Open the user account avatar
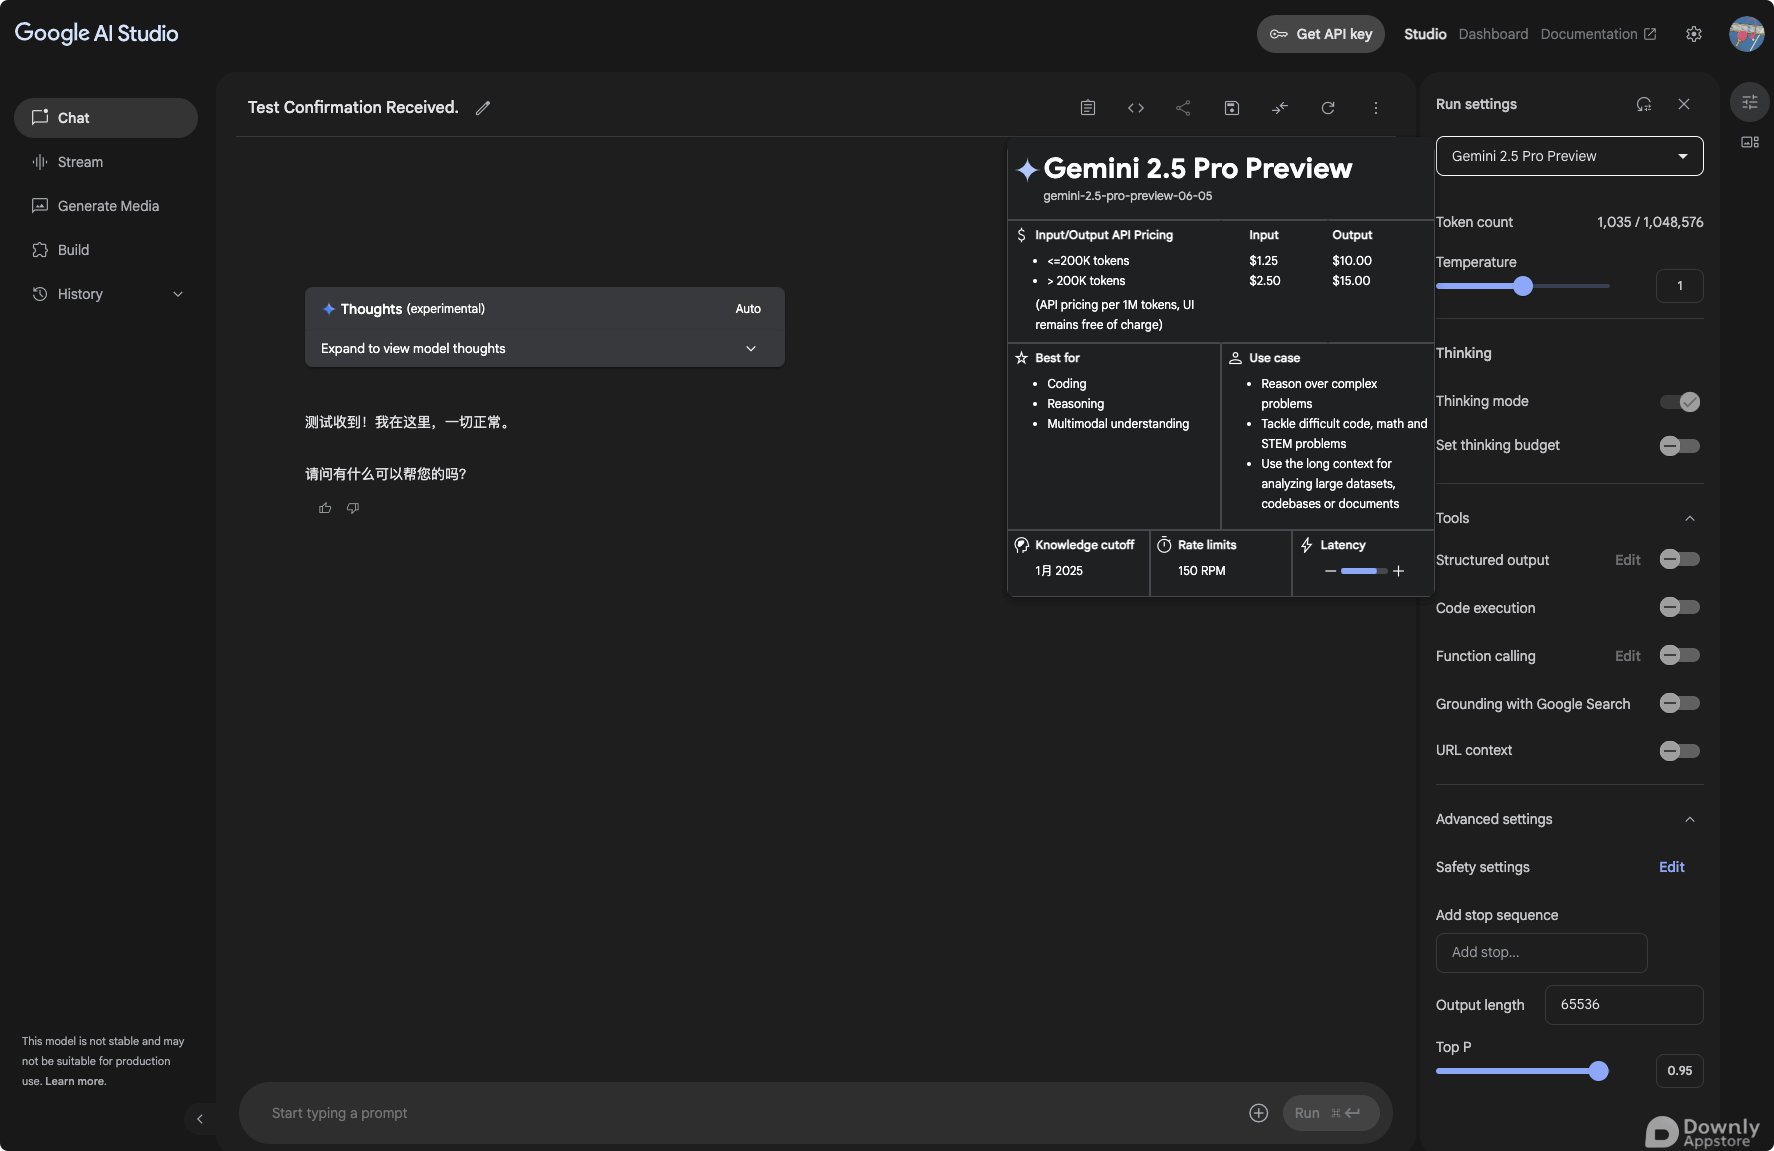Image resolution: width=1774 pixels, height=1151 pixels. pos(1747,34)
